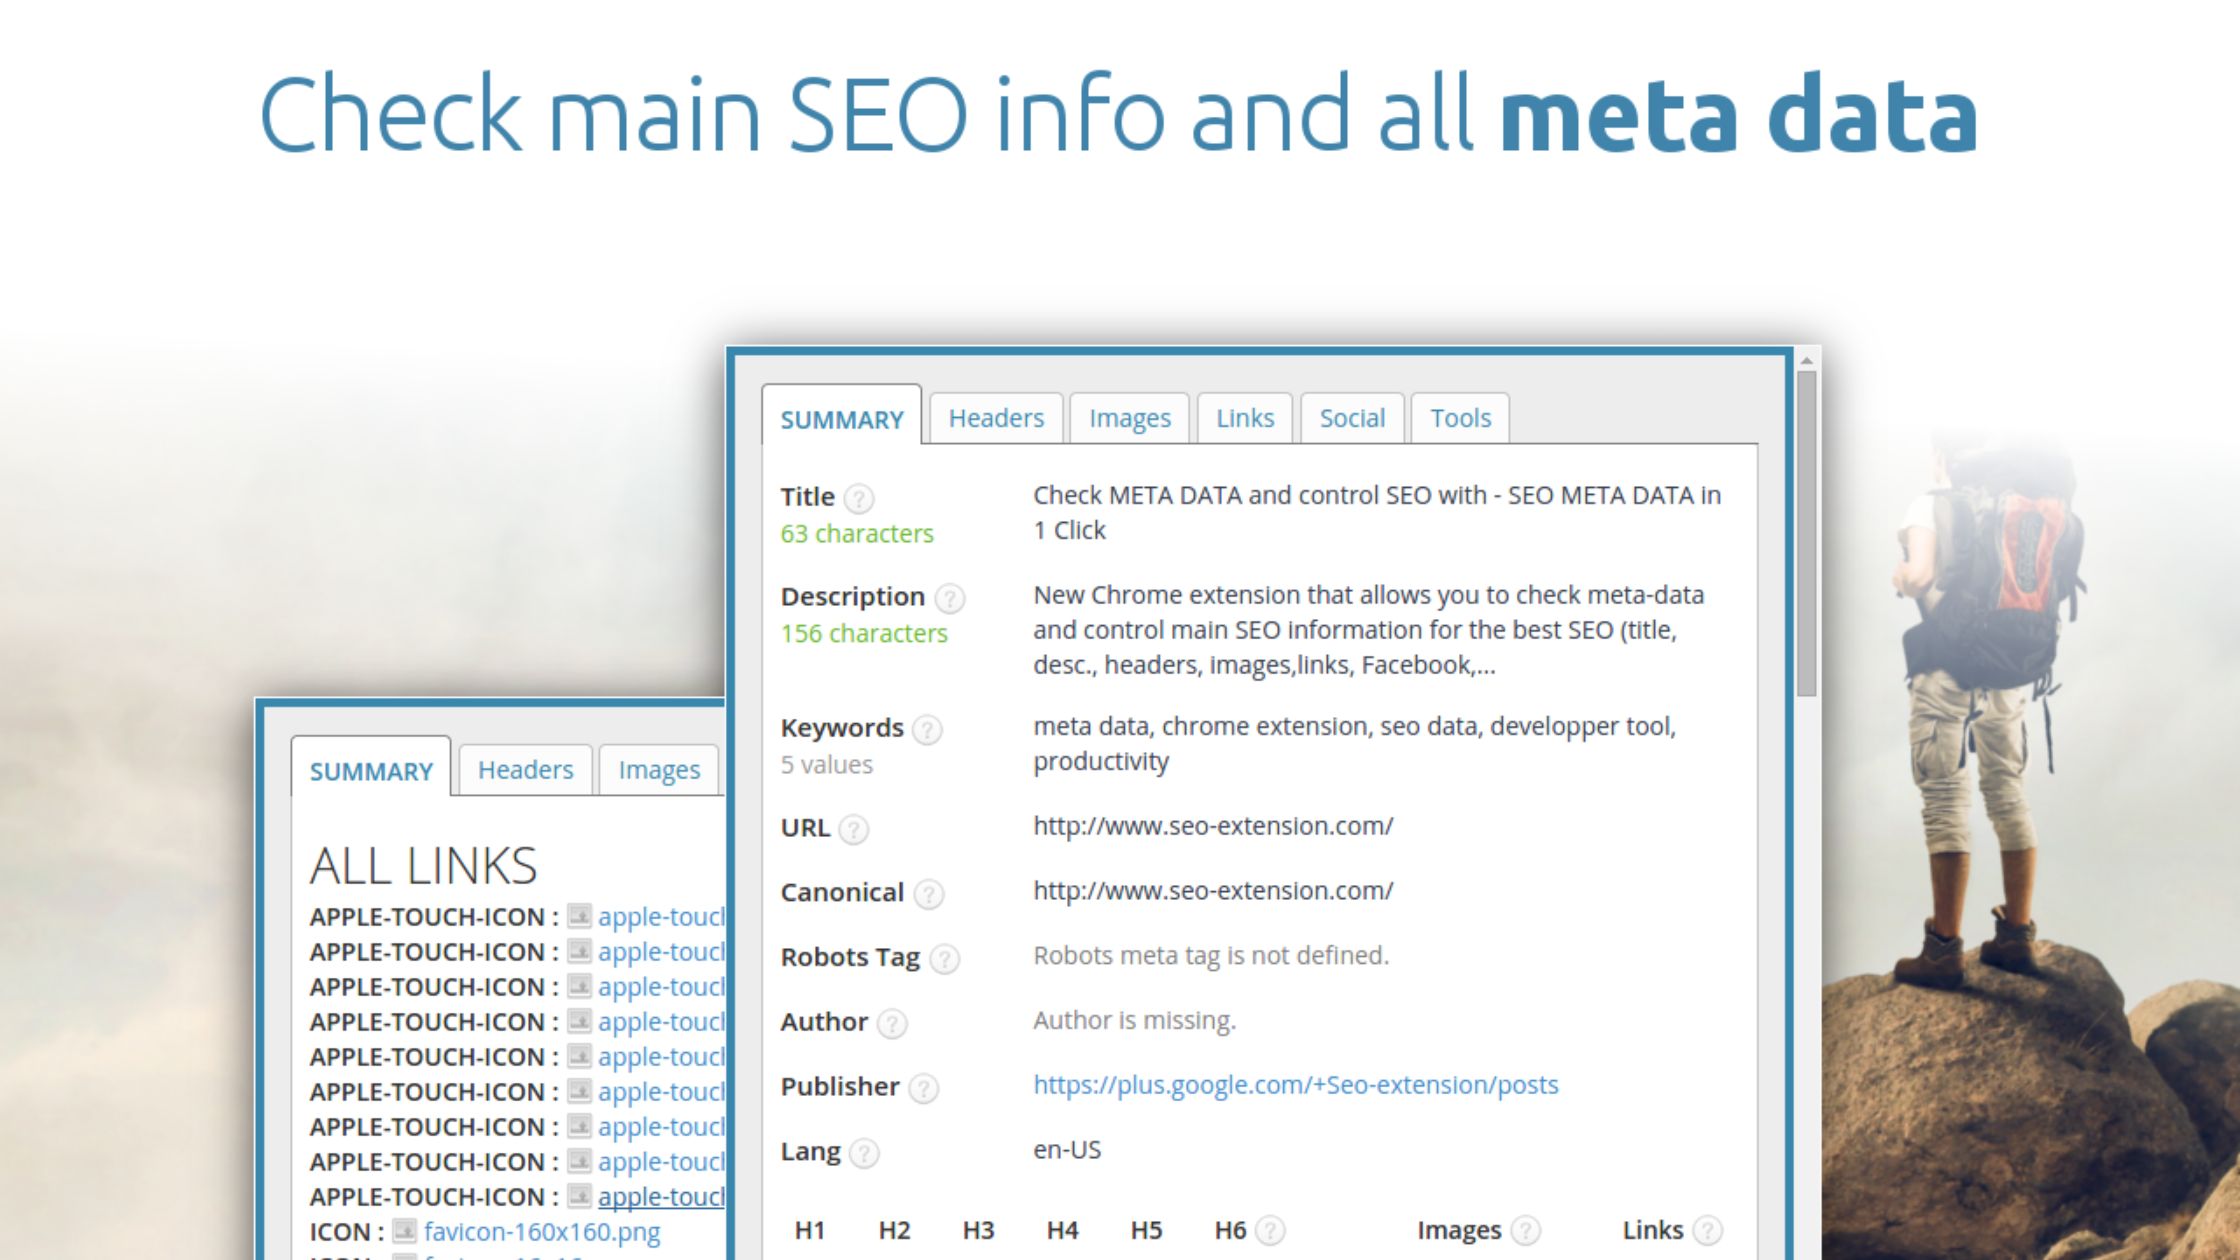2240x1260 pixels.
Task: Click the '63 characters' title count
Action: coord(857,534)
